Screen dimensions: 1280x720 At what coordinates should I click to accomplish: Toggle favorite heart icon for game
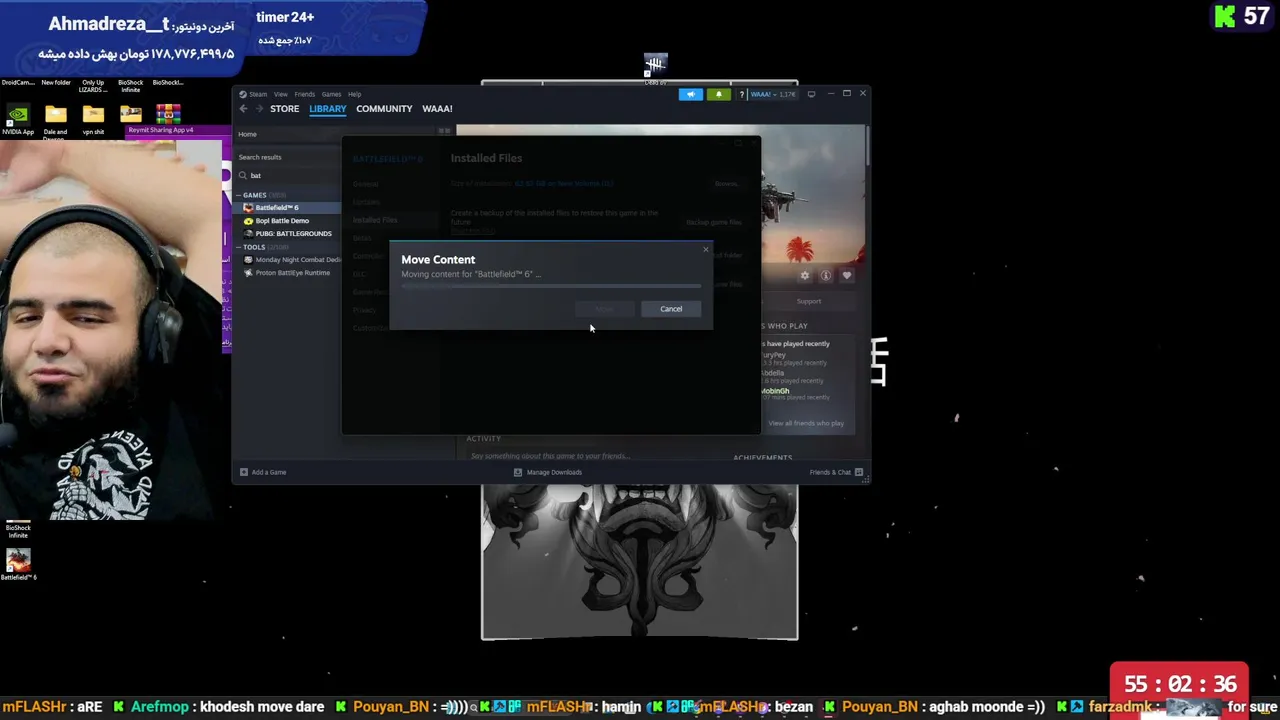click(x=847, y=275)
